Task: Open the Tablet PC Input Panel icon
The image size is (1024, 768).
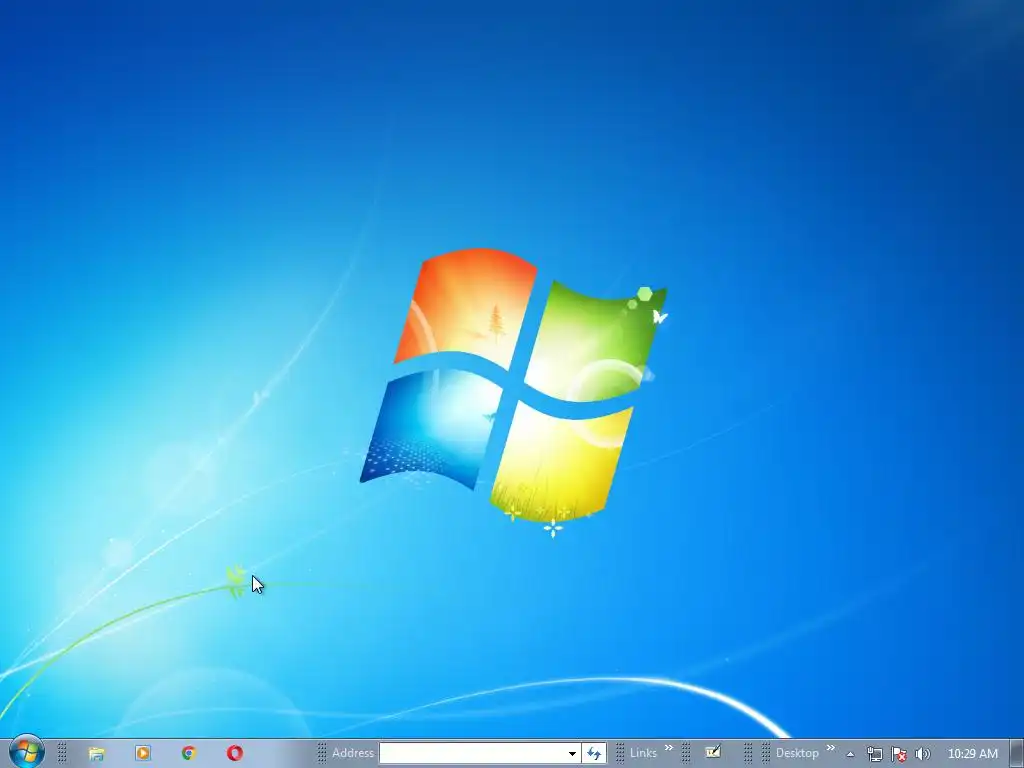Action: click(713, 752)
